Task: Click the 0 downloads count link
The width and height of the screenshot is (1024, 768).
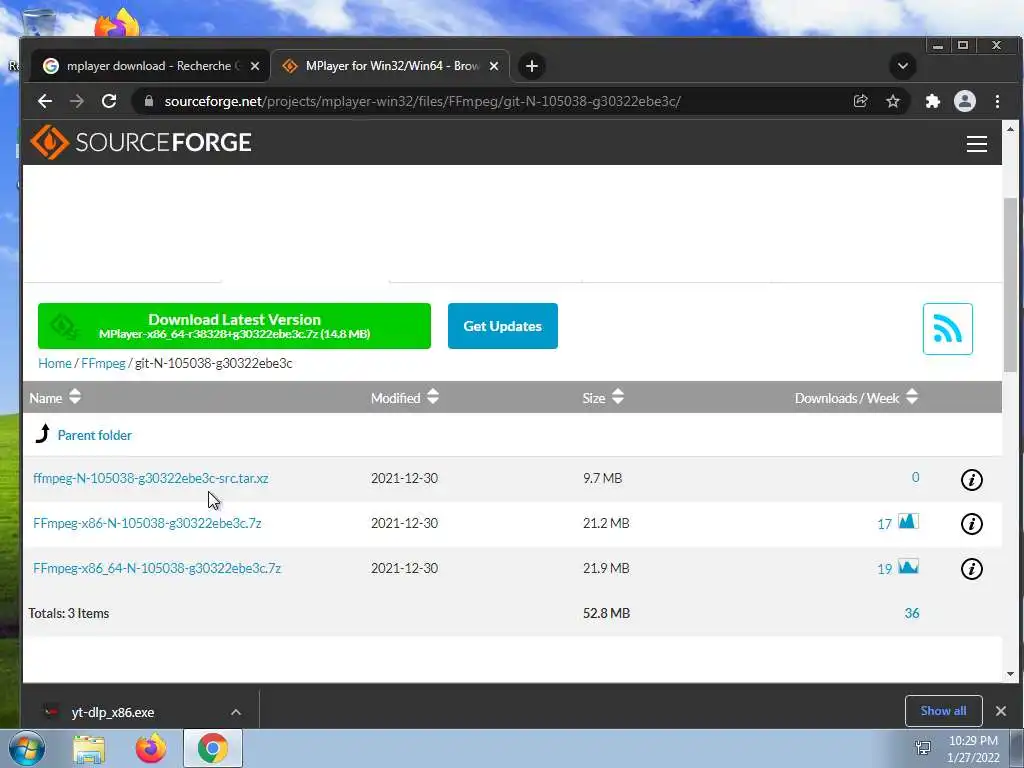Action: pos(915,477)
